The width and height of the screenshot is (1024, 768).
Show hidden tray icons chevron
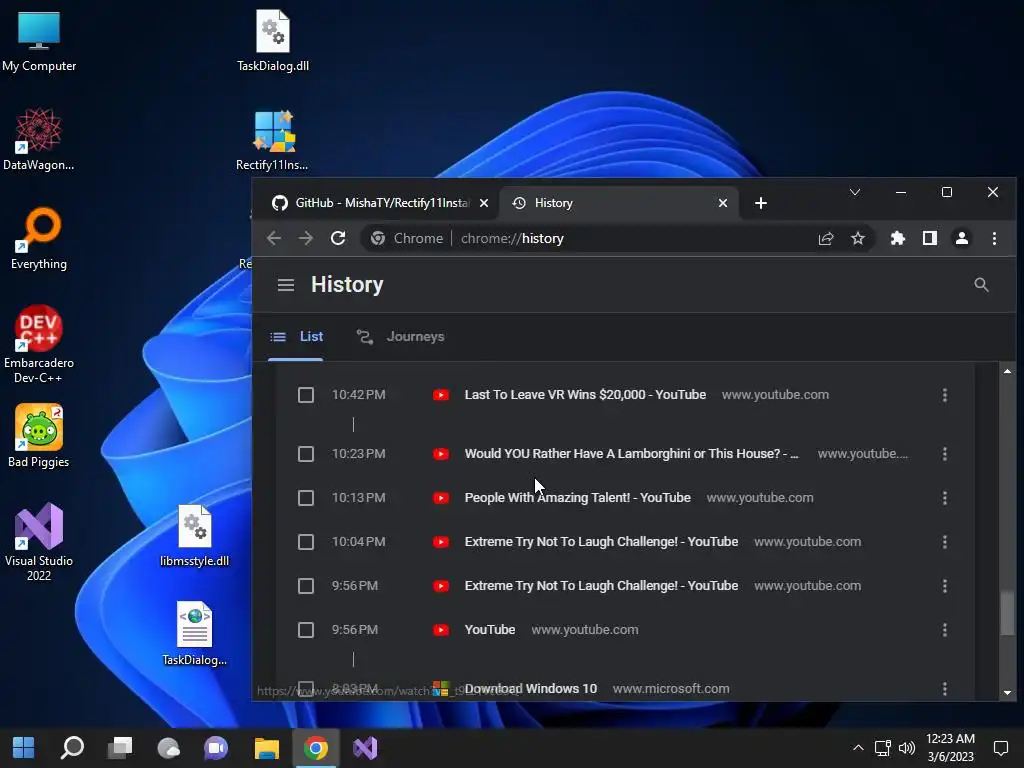click(858, 748)
